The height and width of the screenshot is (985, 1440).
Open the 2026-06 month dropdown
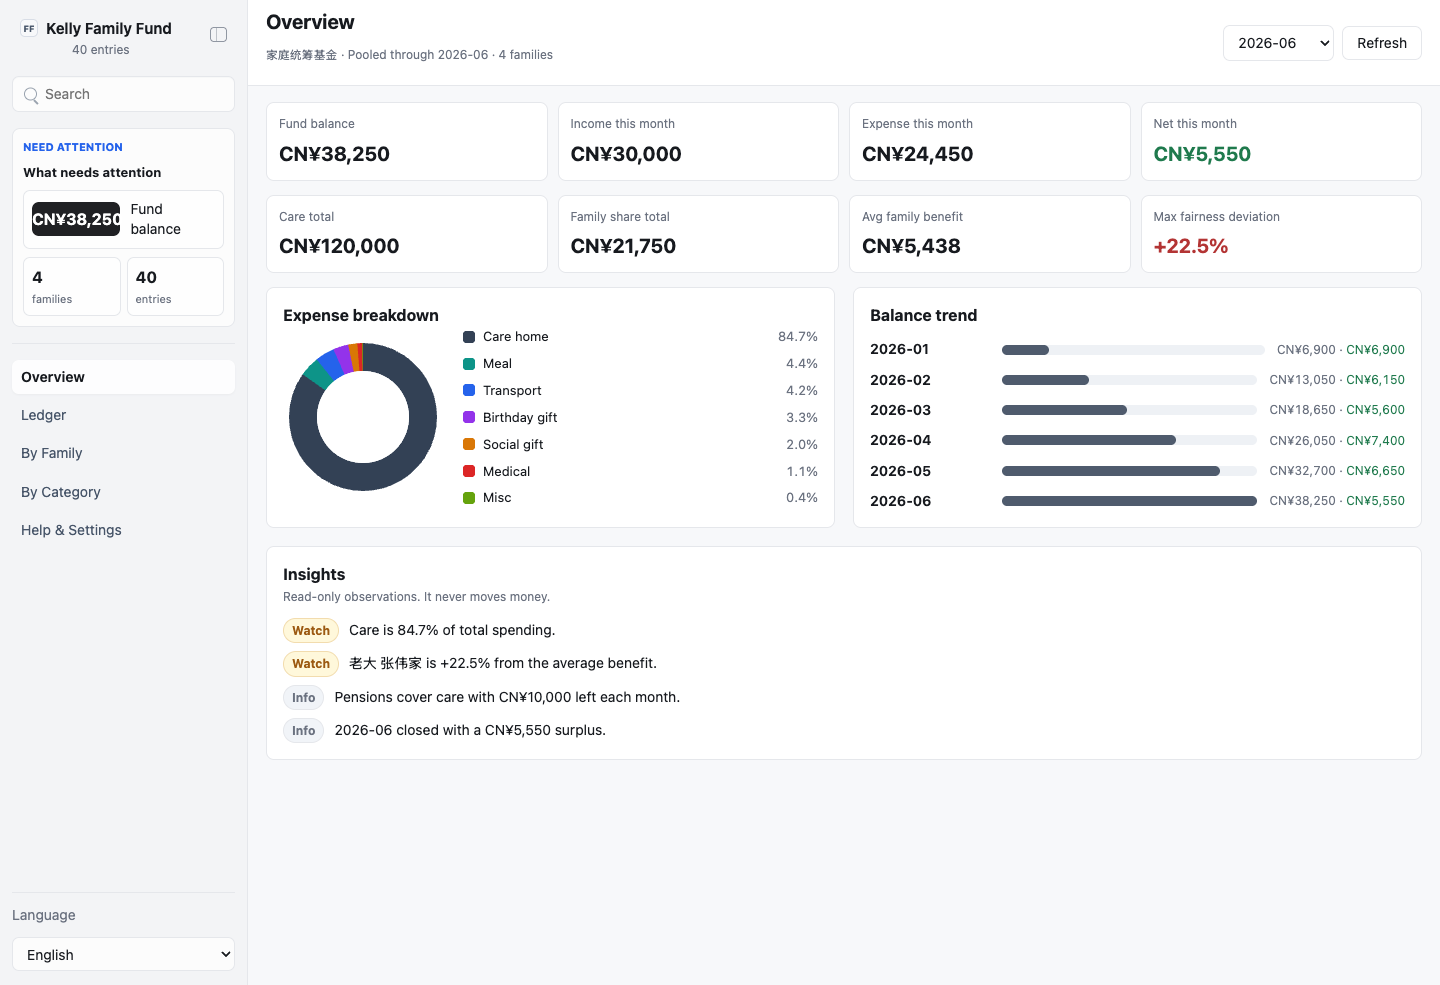[1278, 43]
